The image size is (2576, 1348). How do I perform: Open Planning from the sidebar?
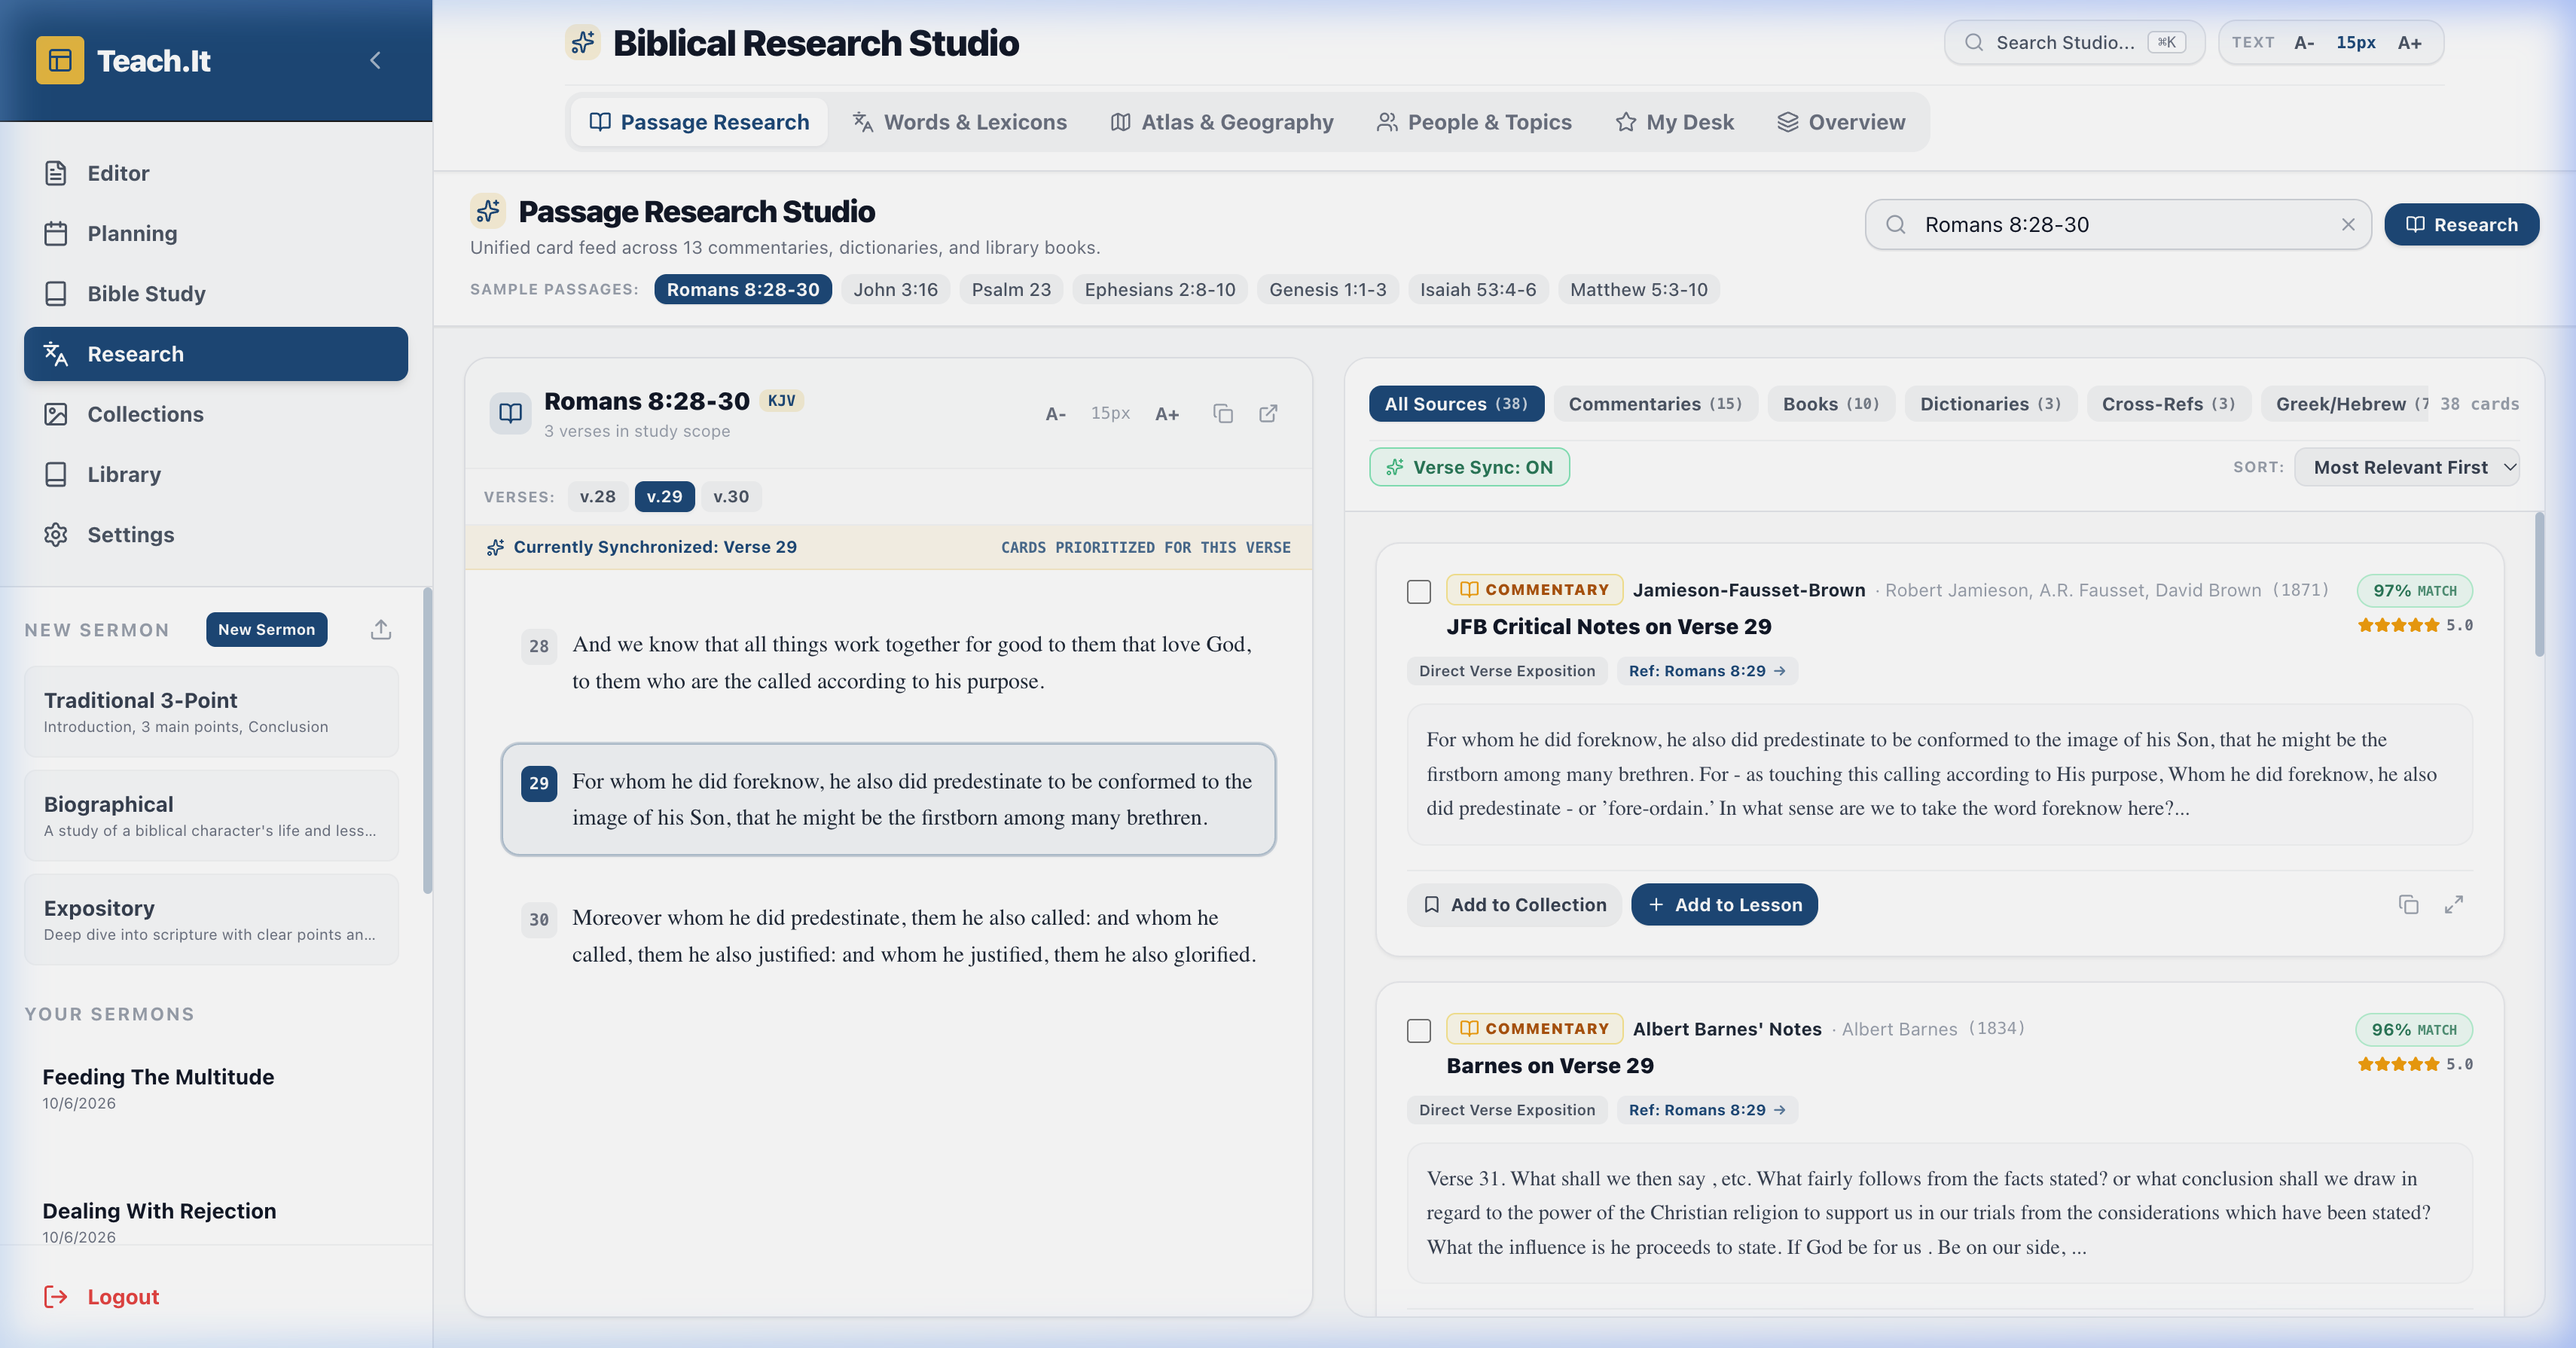216,233
